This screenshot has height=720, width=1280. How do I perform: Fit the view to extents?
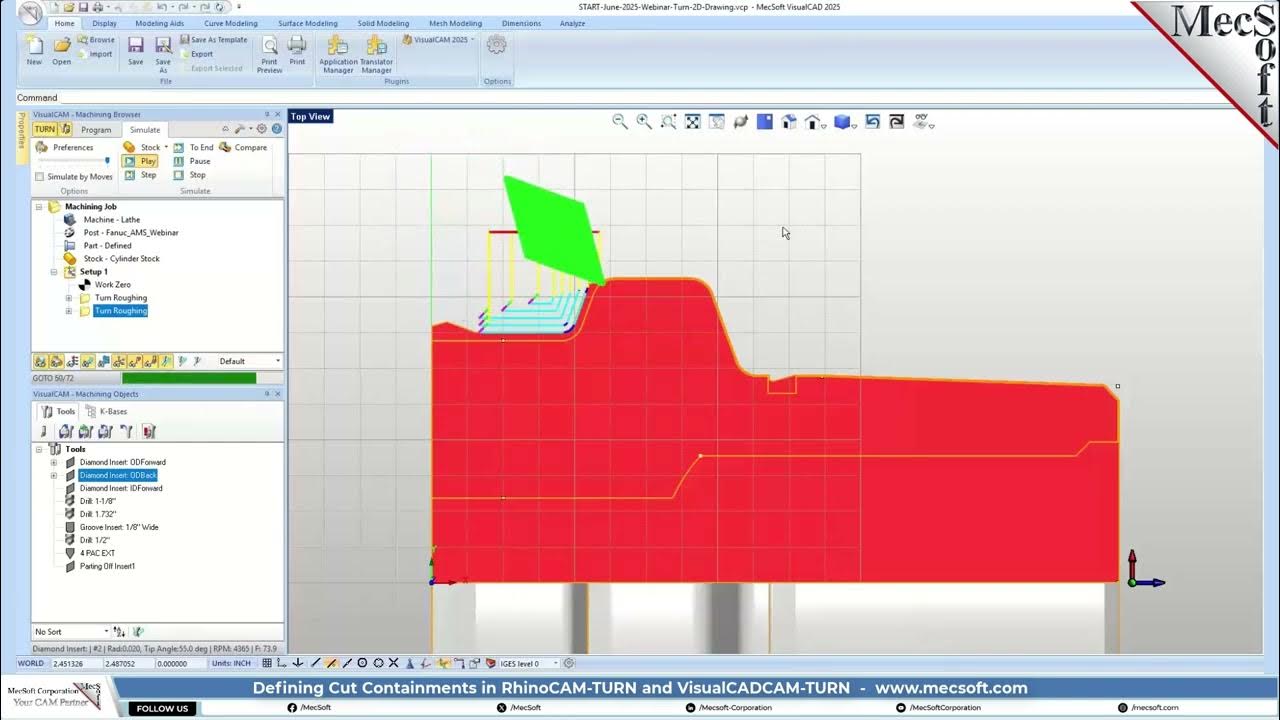[x=692, y=121]
